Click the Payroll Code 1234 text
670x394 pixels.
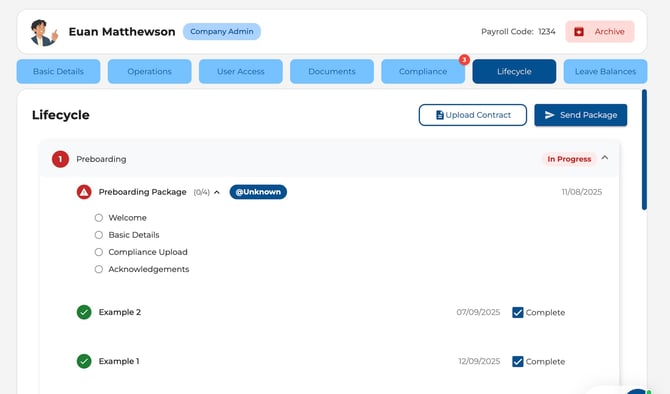tap(518, 32)
